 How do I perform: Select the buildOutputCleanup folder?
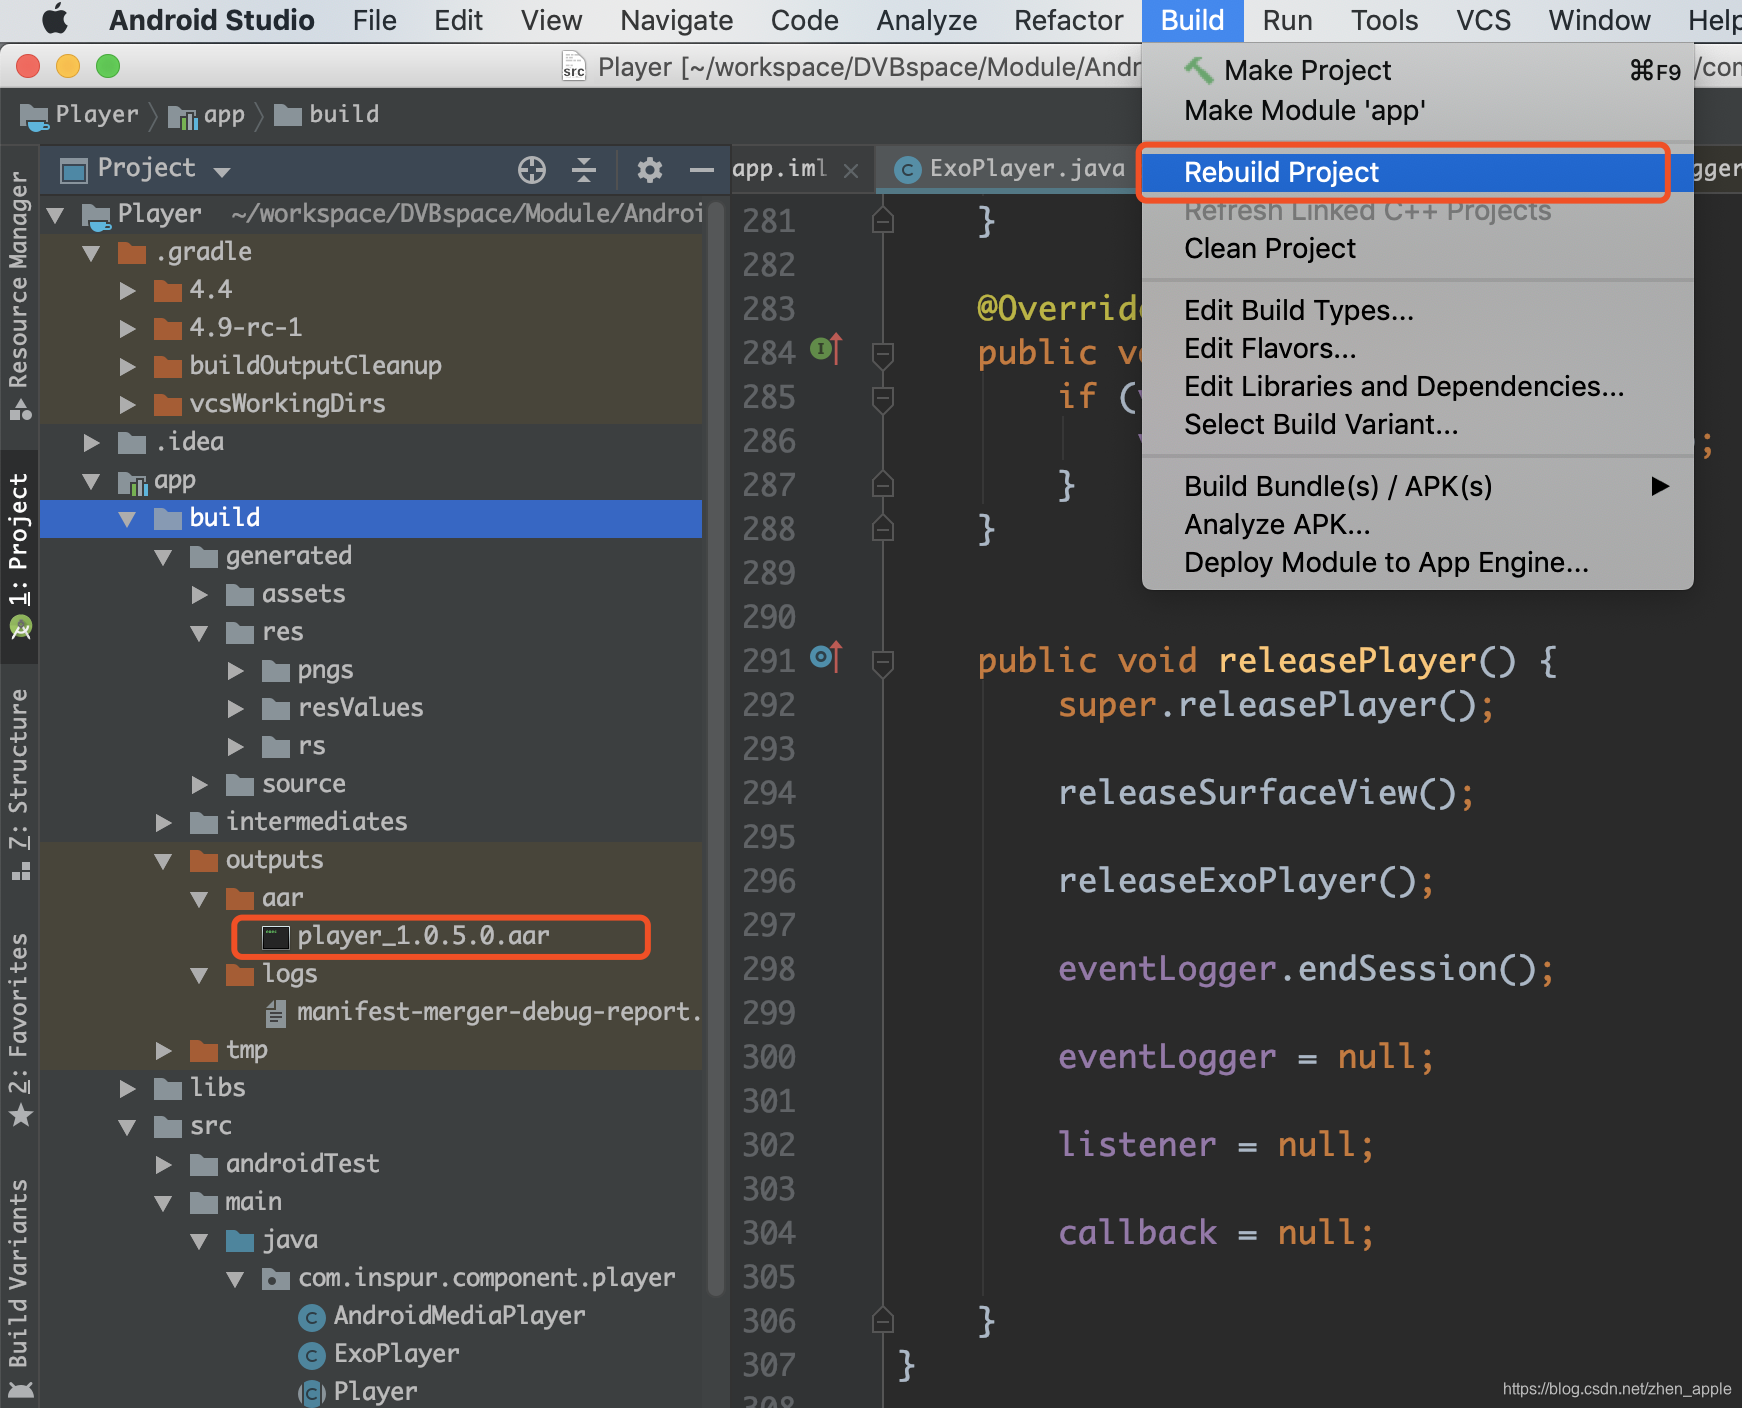298,366
